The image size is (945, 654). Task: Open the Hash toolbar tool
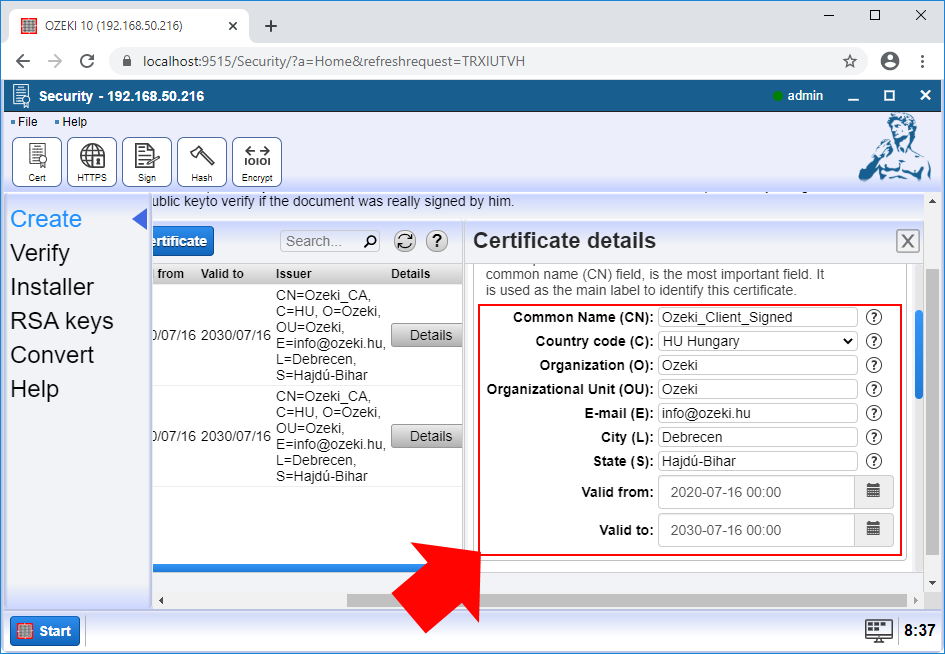click(x=202, y=162)
